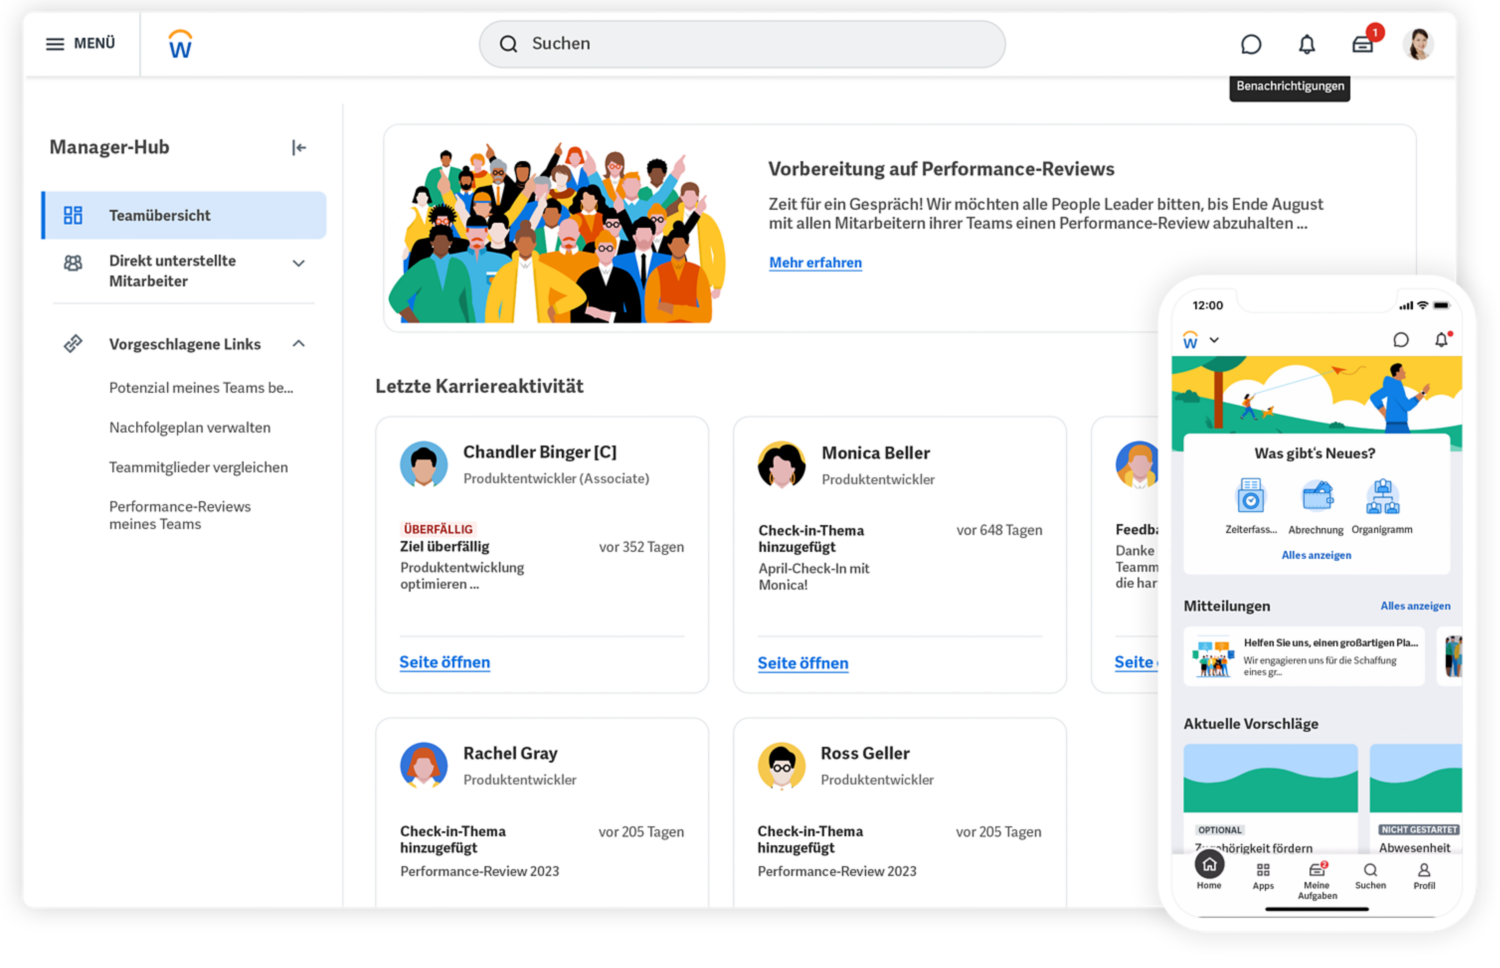The height and width of the screenshot is (968, 1500).
Task: Open the inbox tray icon with badge
Action: [1363, 44]
